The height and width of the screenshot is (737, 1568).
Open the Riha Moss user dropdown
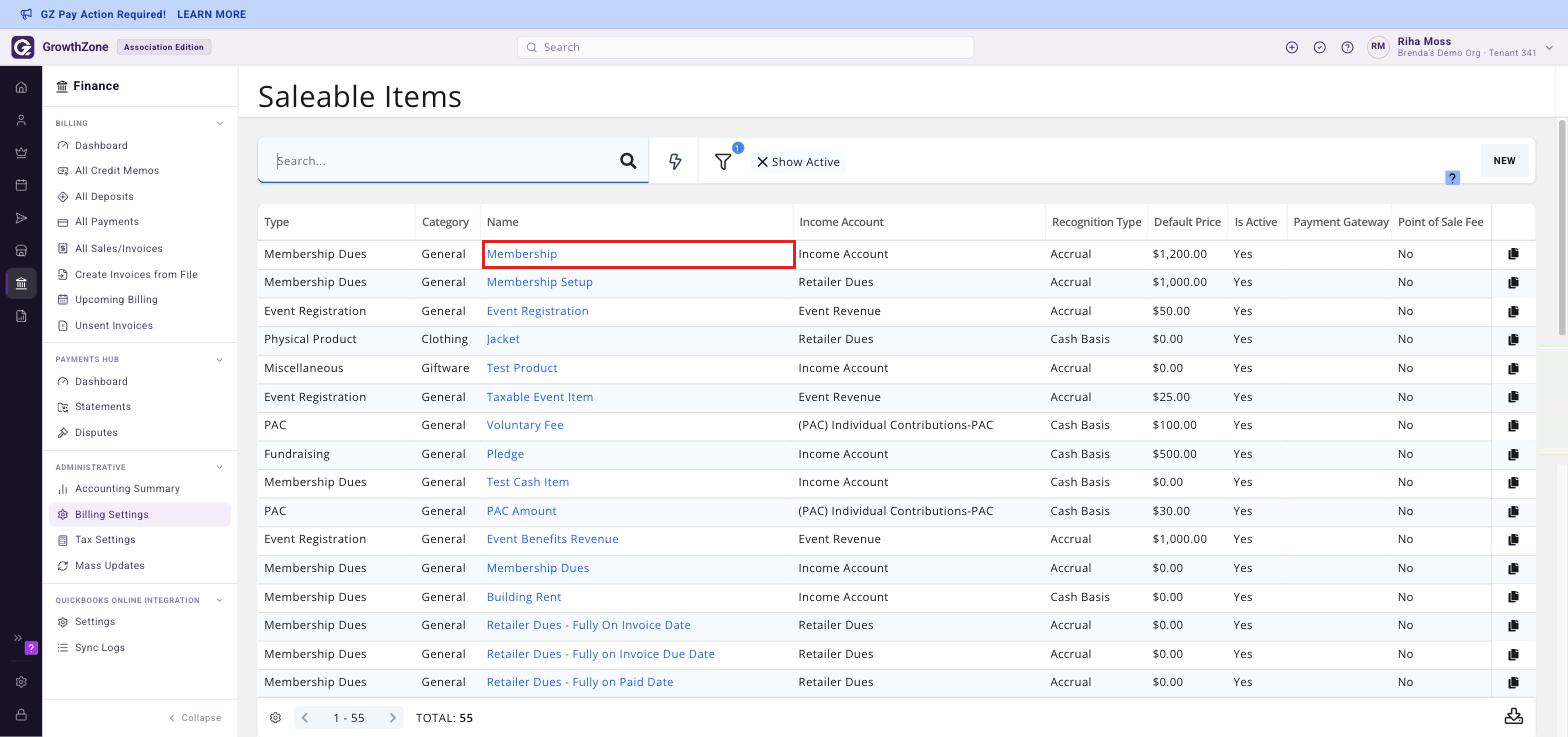(x=1549, y=47)
